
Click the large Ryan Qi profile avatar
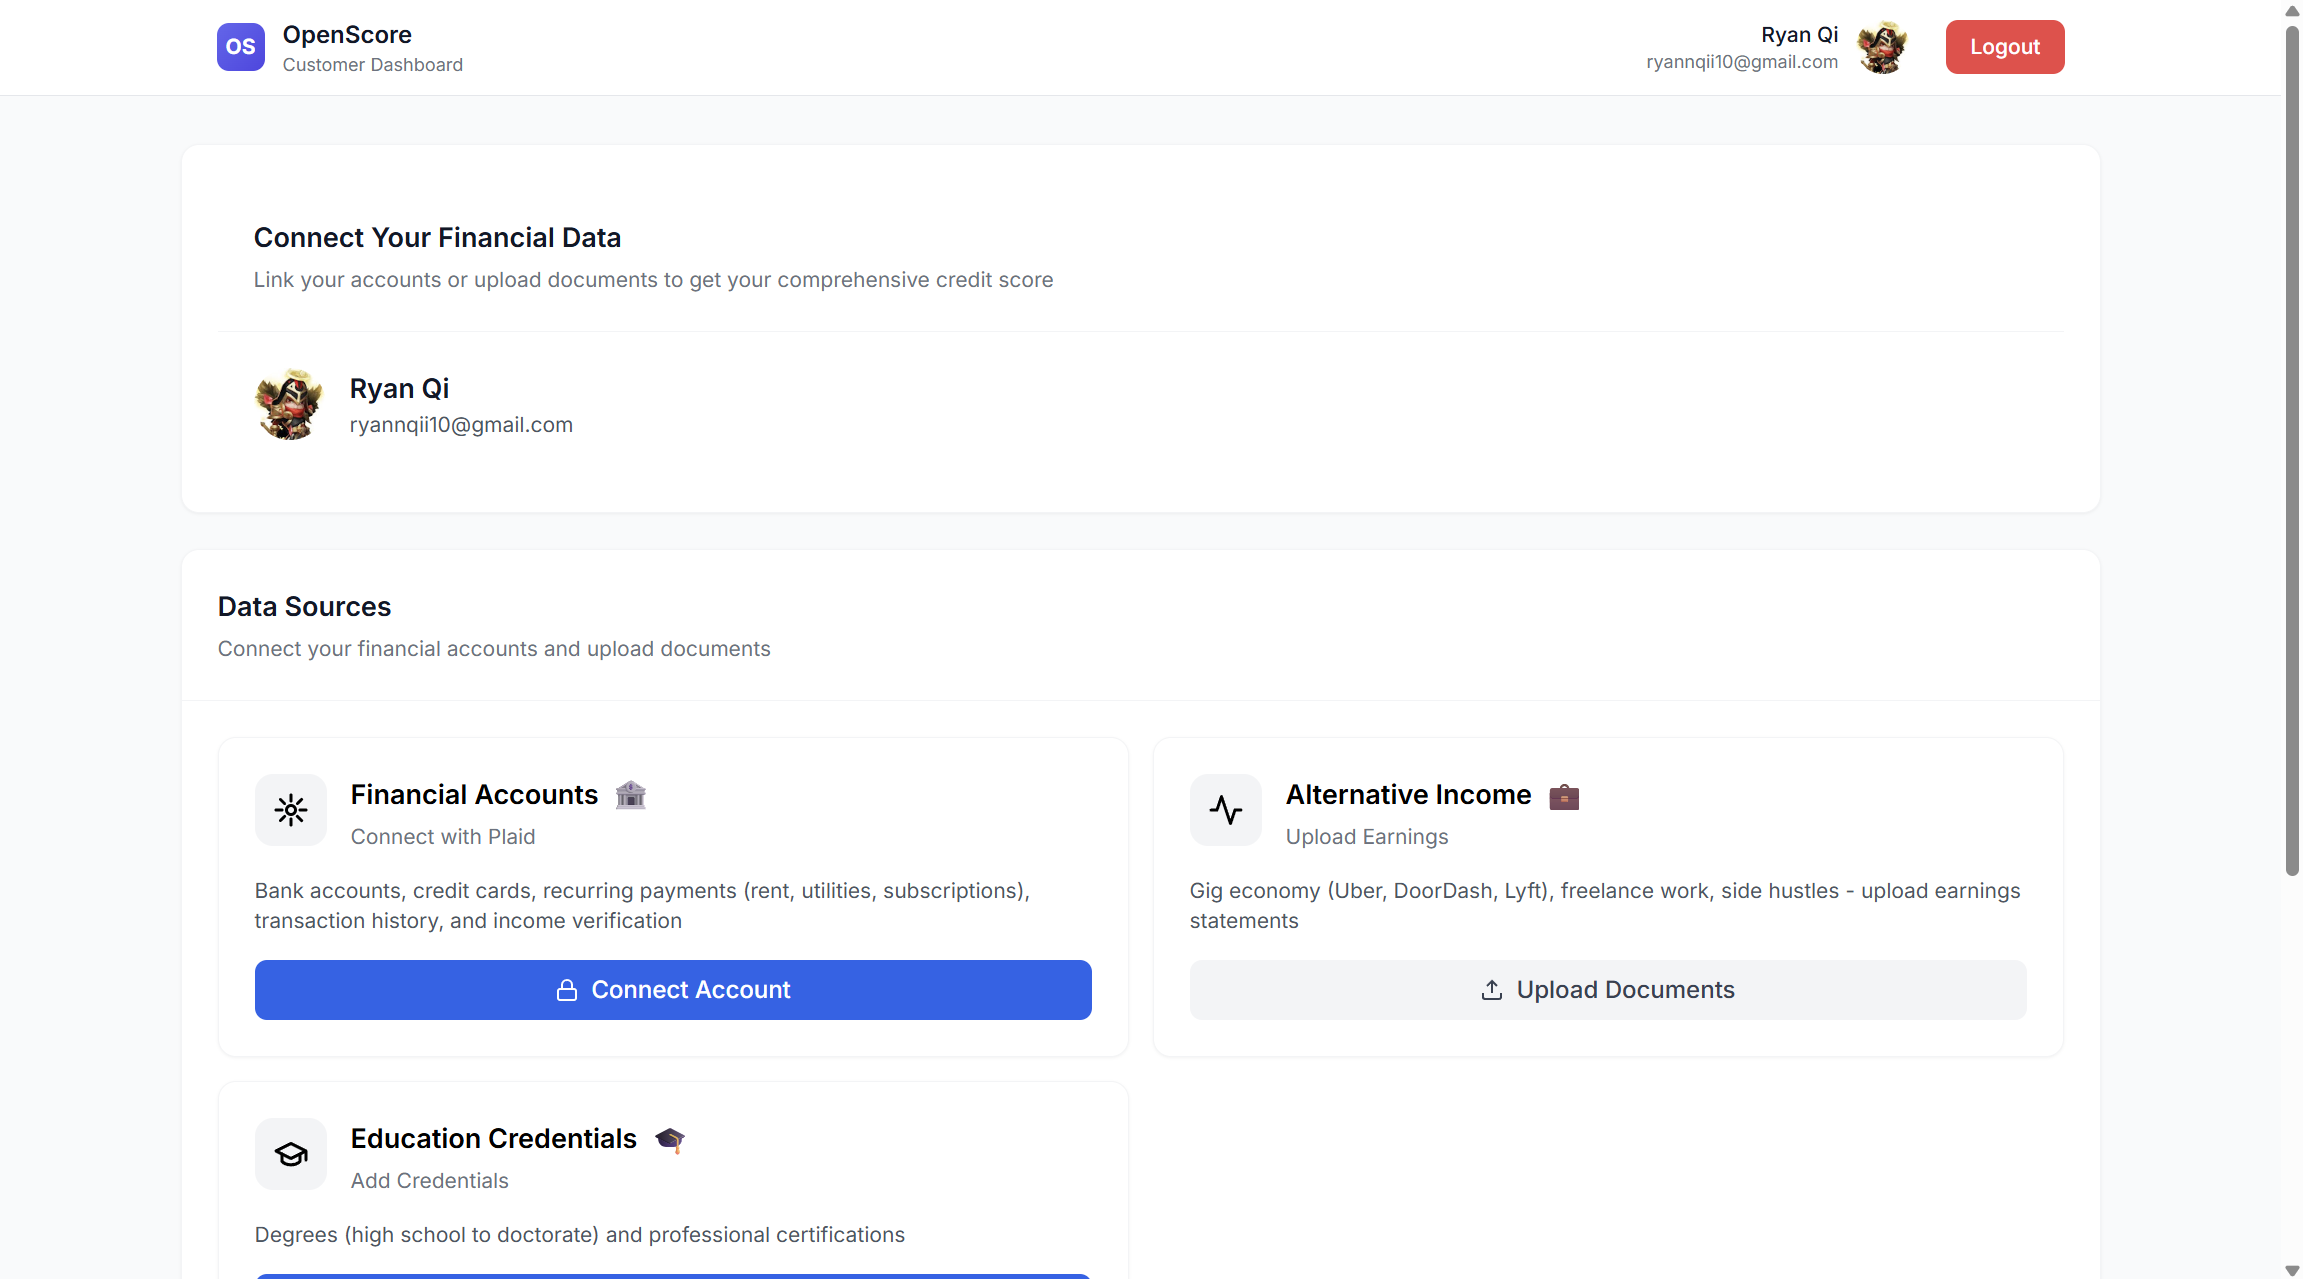[x=289, y=404]
